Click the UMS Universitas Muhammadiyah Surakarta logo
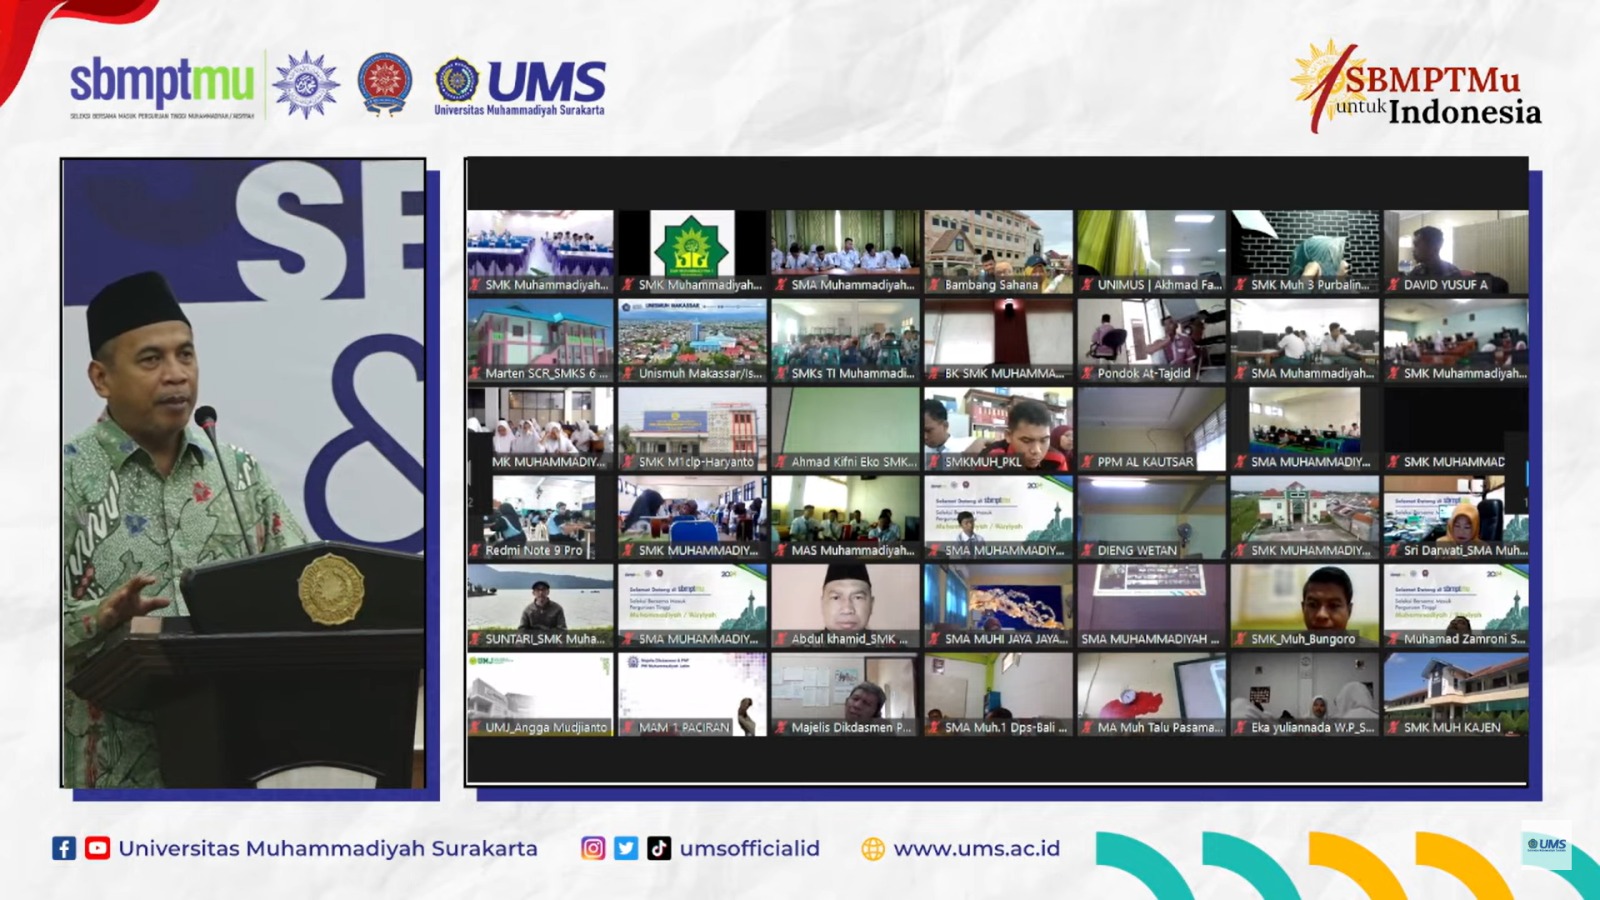 pos(520,87)
